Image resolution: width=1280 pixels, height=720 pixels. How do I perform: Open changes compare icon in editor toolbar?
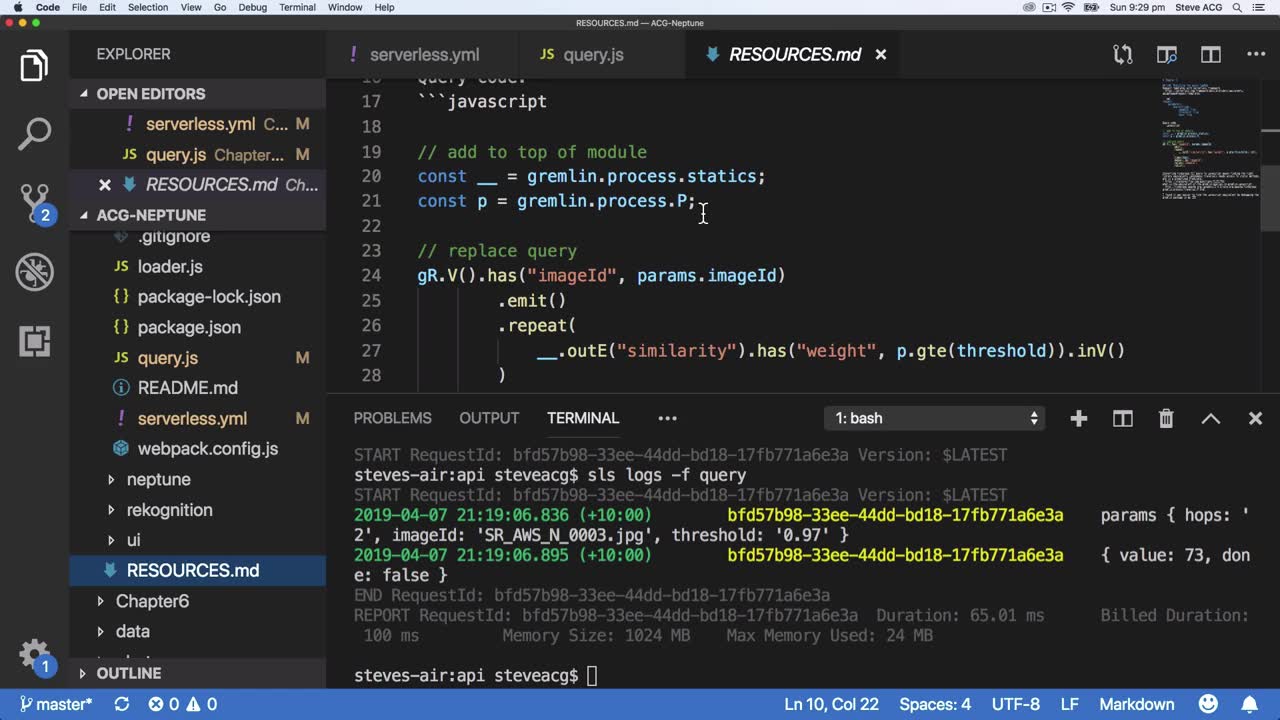[1123, 55]
